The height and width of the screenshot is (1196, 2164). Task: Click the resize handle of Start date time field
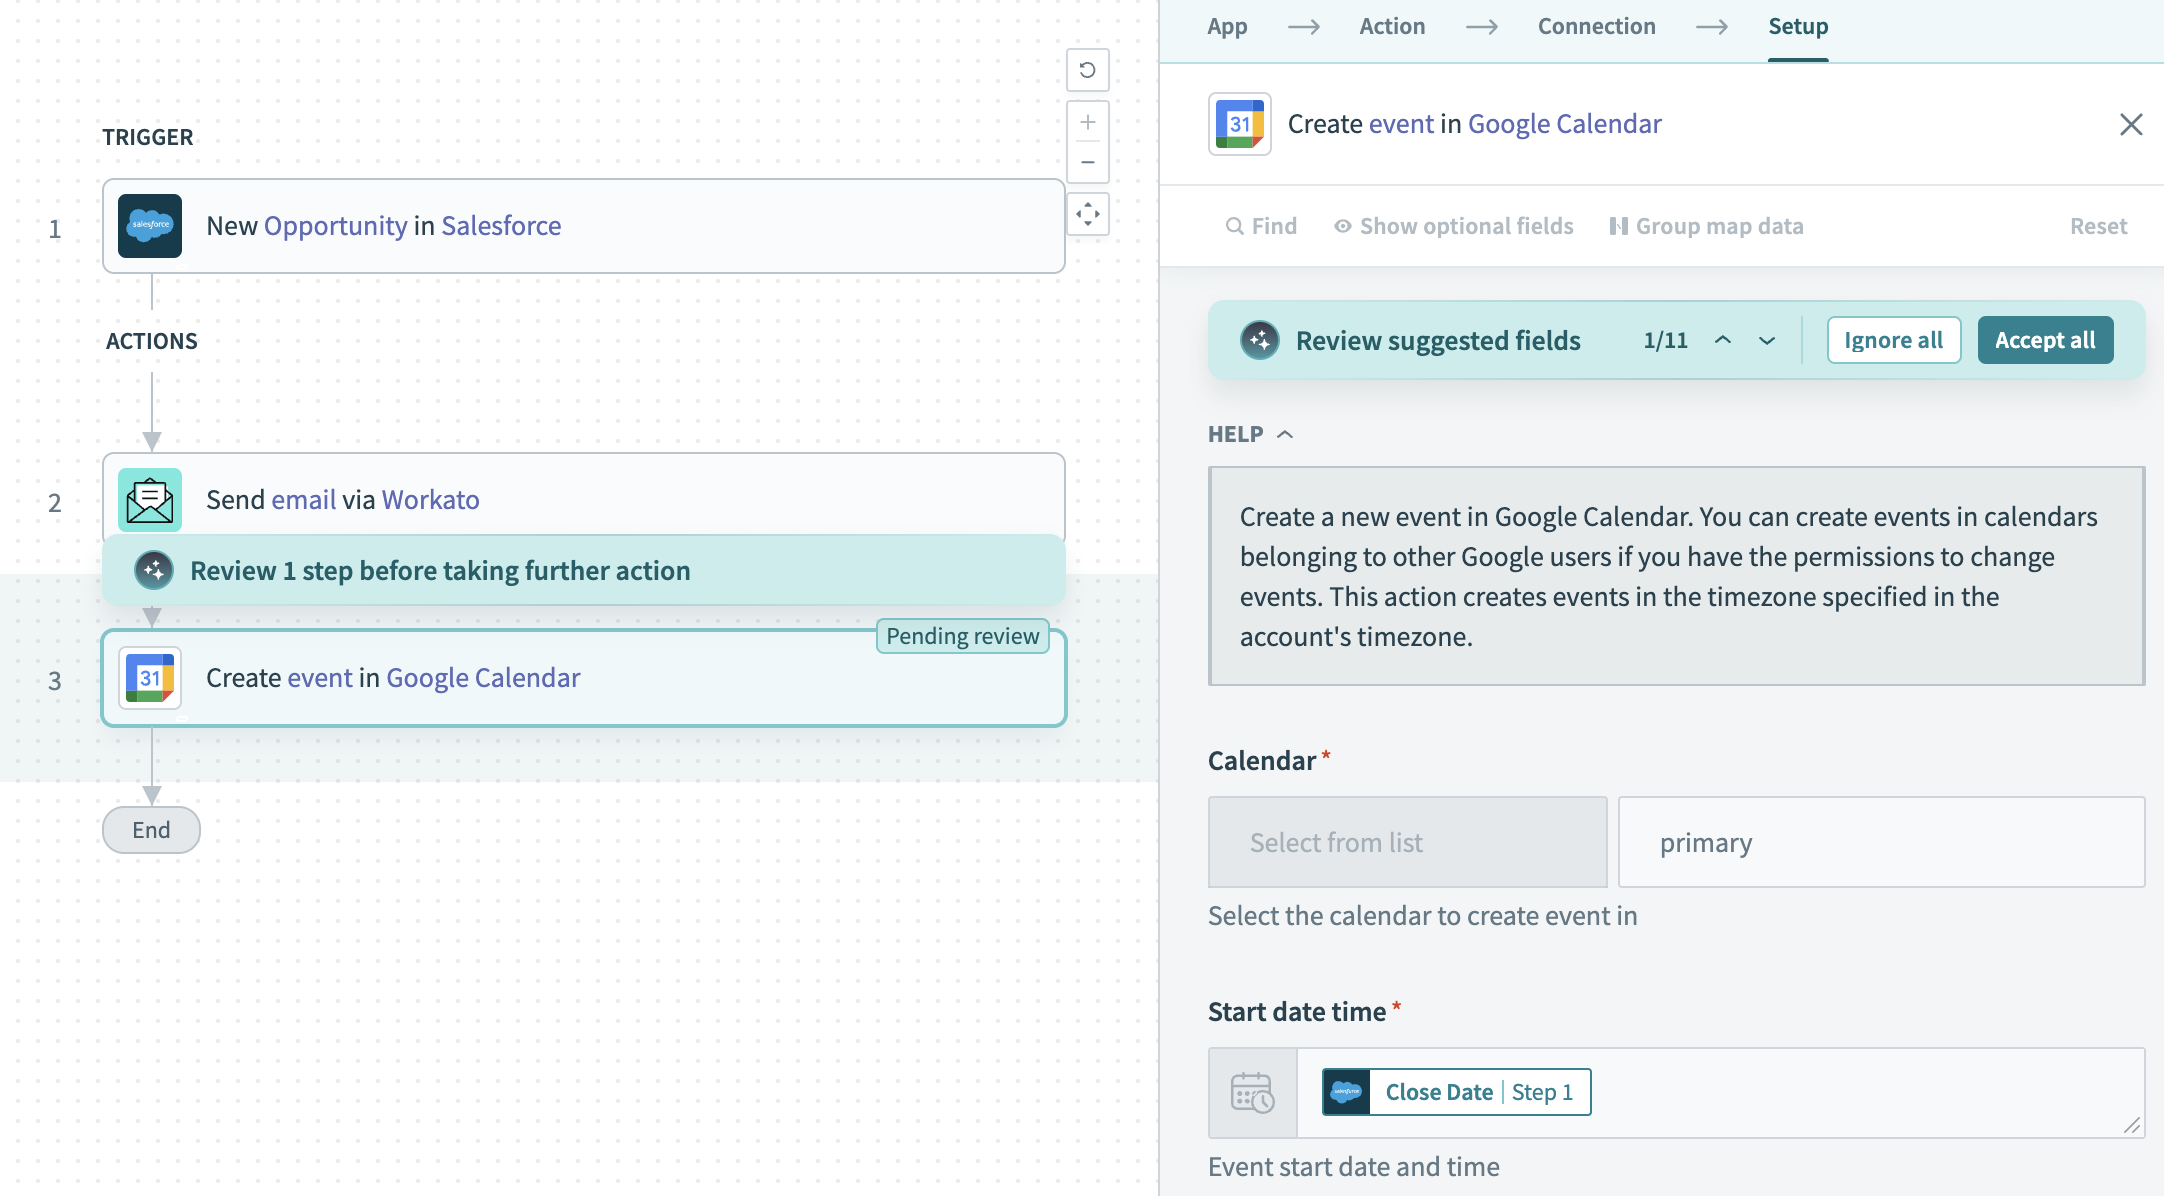coord(2132,1125)
